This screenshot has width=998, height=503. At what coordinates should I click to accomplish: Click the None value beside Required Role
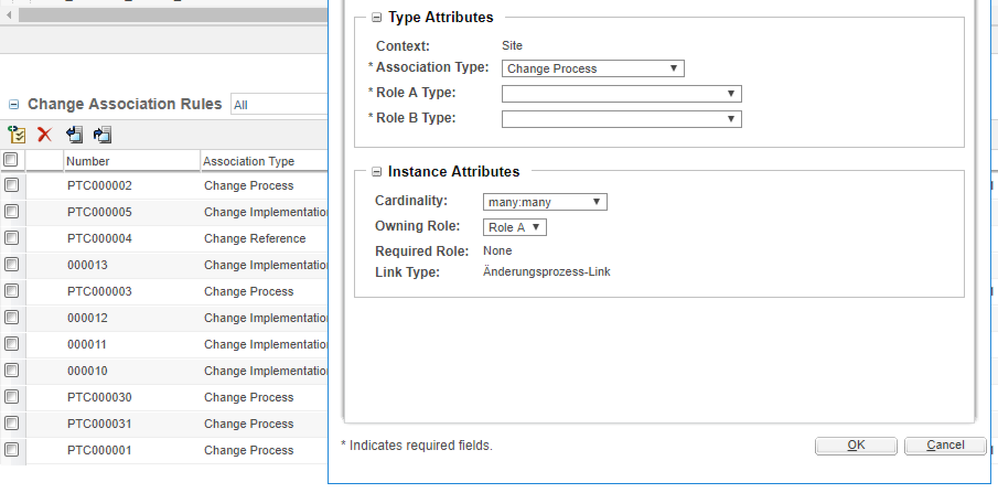coord(497,251)
